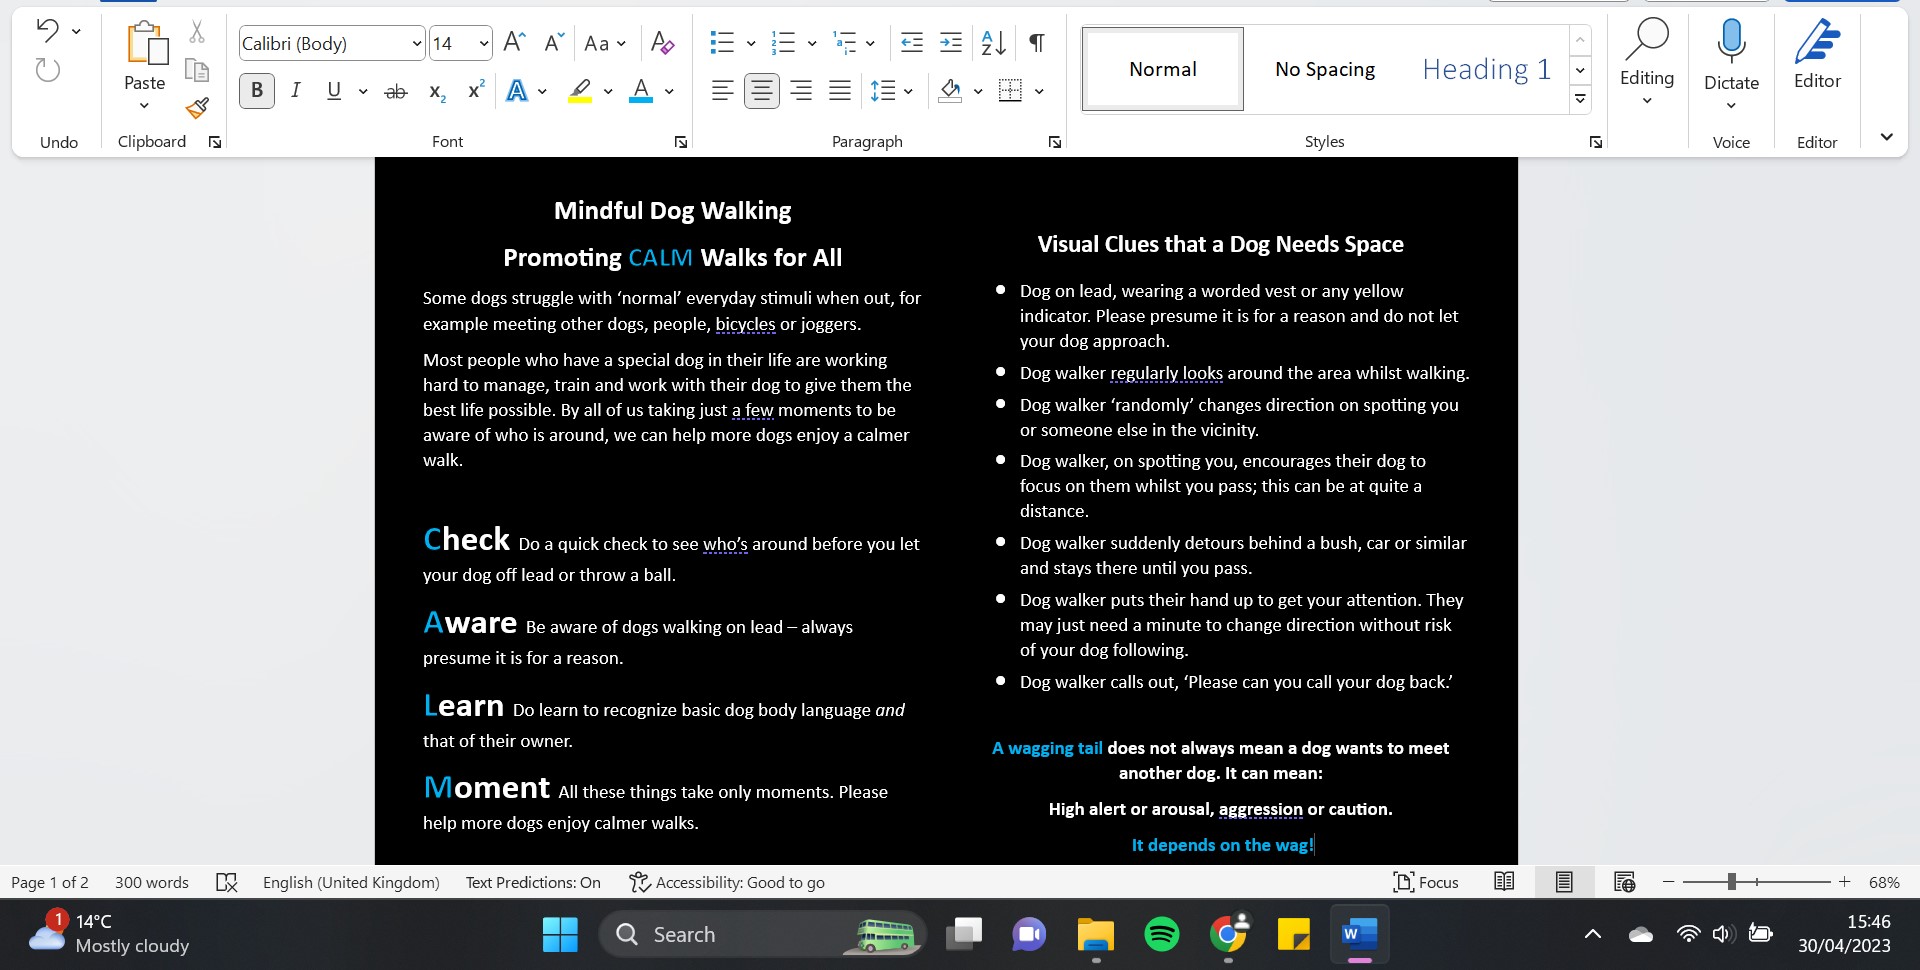1920x970 pixels.
Task: Decrease paragraph indent
Action: (912, 42)
